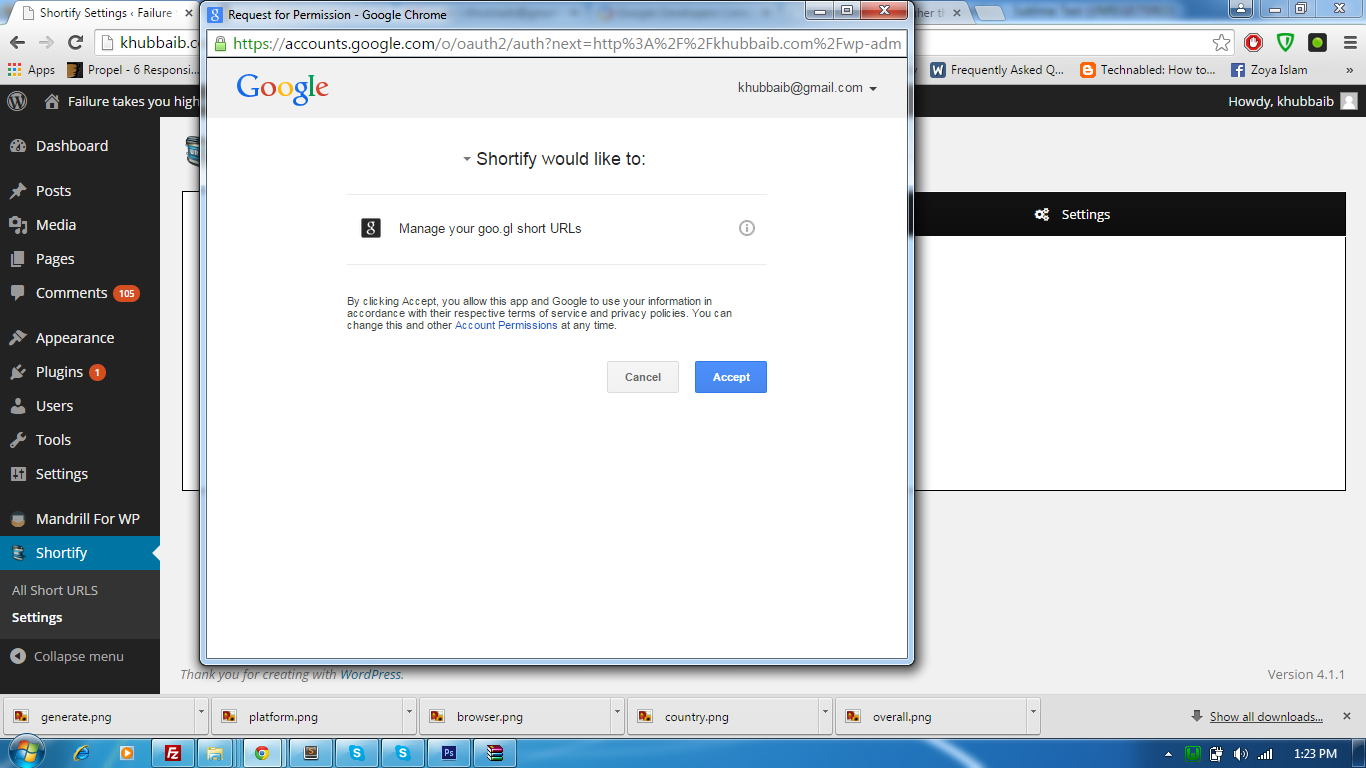
Task: Open FileZilla from the taskbar
Action: (x=172, y=752)
